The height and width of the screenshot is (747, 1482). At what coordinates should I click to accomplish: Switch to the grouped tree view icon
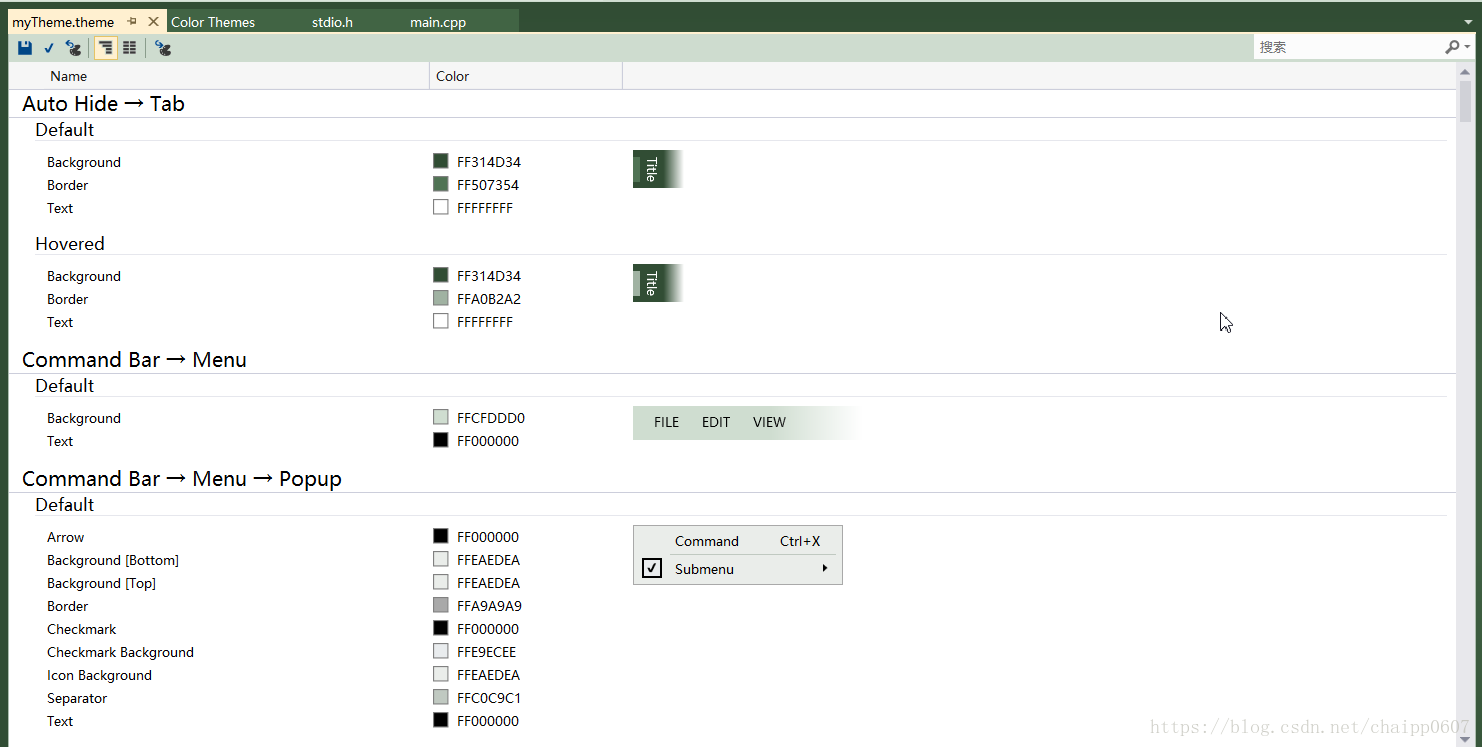point(105,48)
